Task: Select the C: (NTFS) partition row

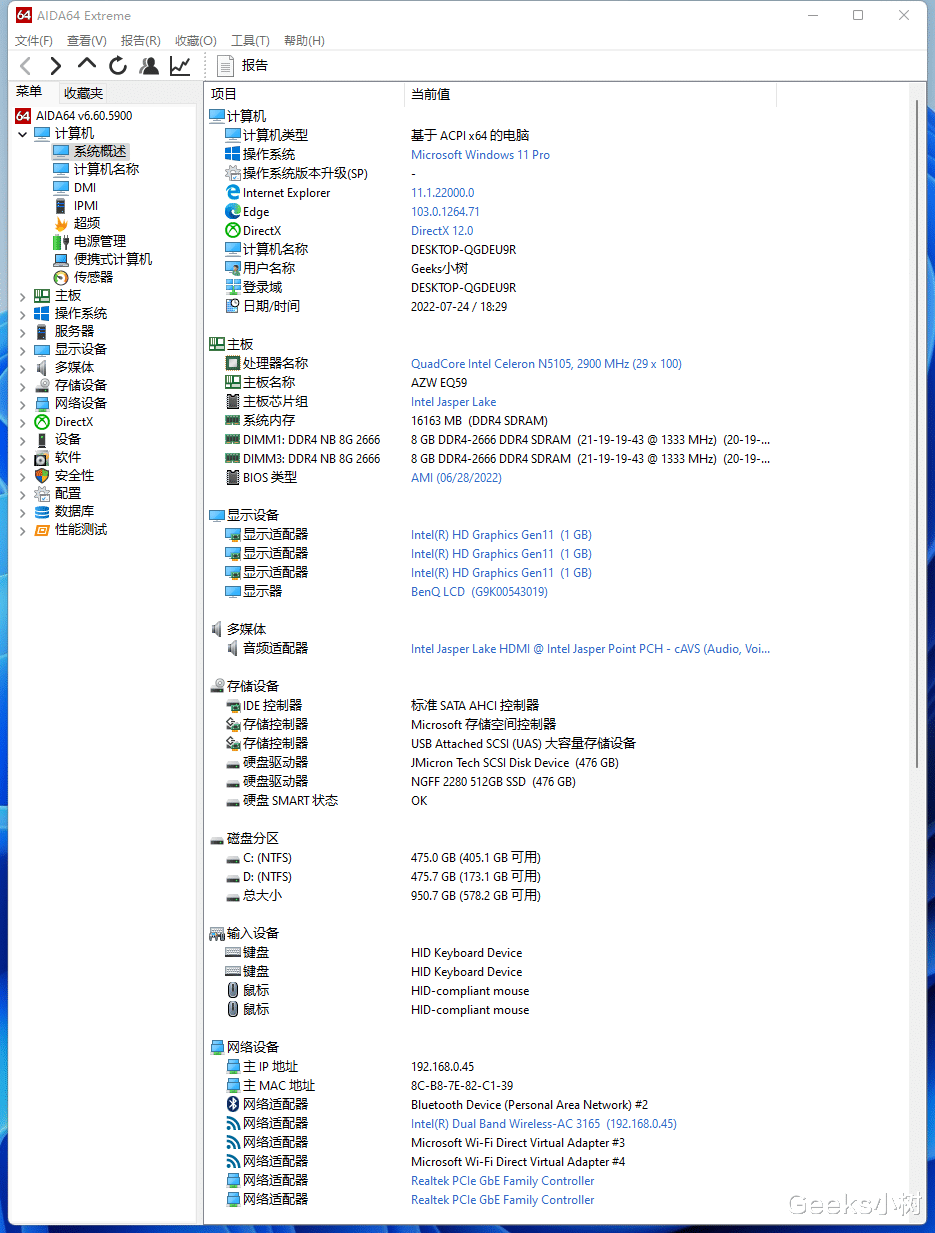Action: [490, 858]
